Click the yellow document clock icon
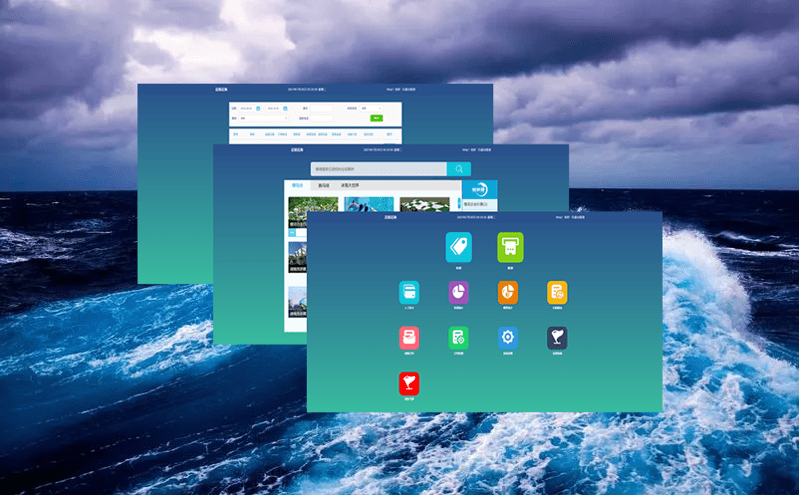 (x=557, y=292)
